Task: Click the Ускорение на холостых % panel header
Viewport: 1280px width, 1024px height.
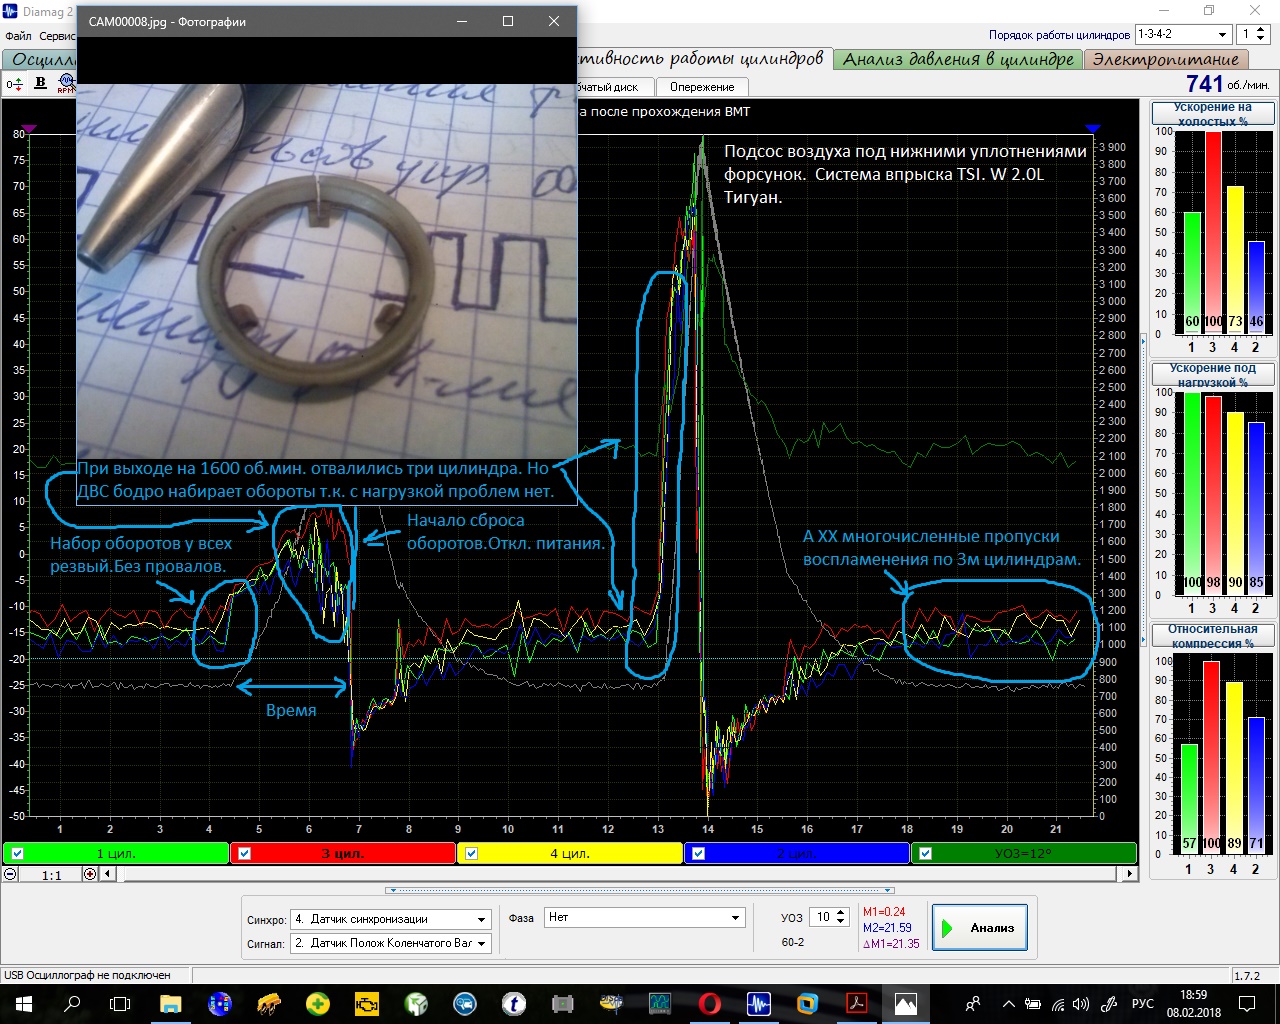Action: click(x=1213, y=113)
